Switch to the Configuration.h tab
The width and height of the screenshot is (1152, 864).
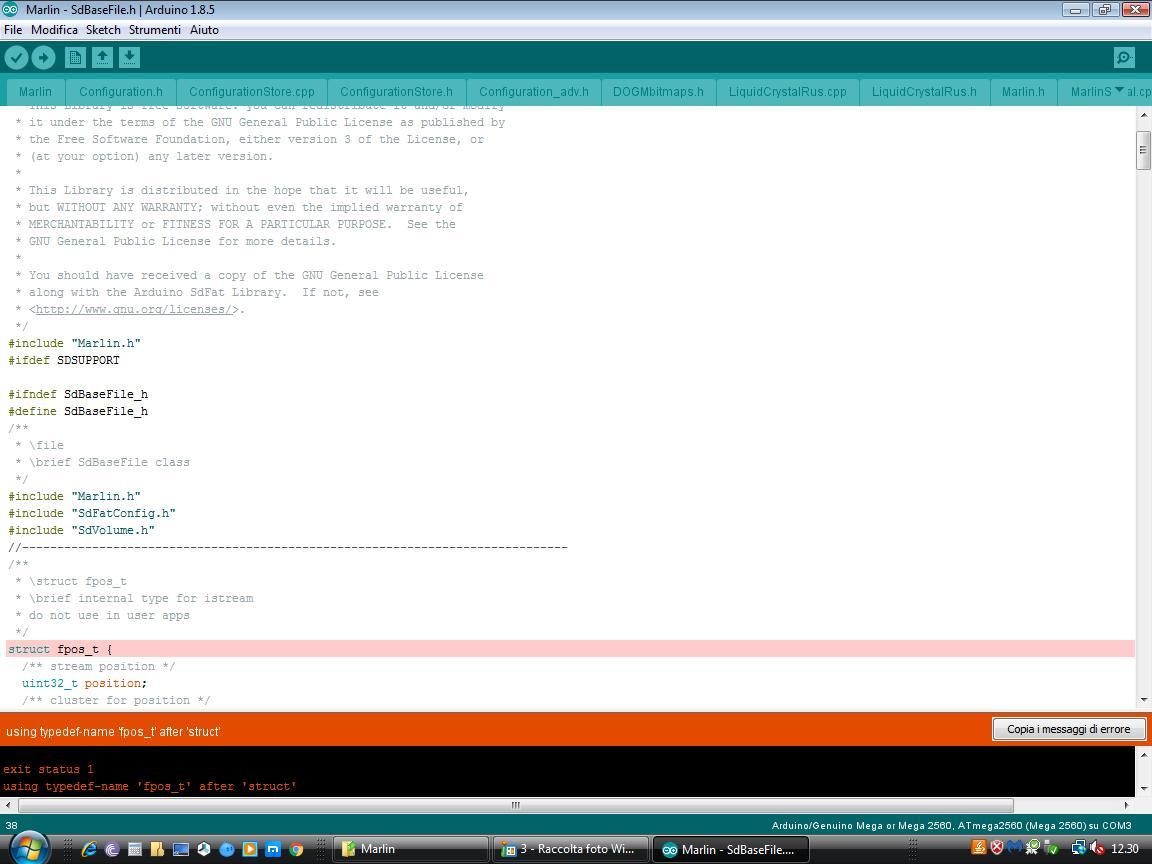(120, 92)
